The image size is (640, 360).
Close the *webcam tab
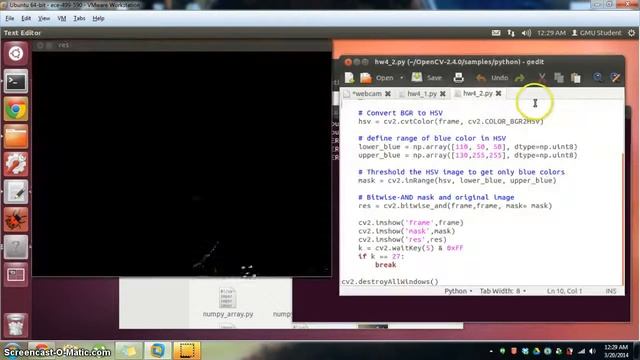(x=388, y=93)
